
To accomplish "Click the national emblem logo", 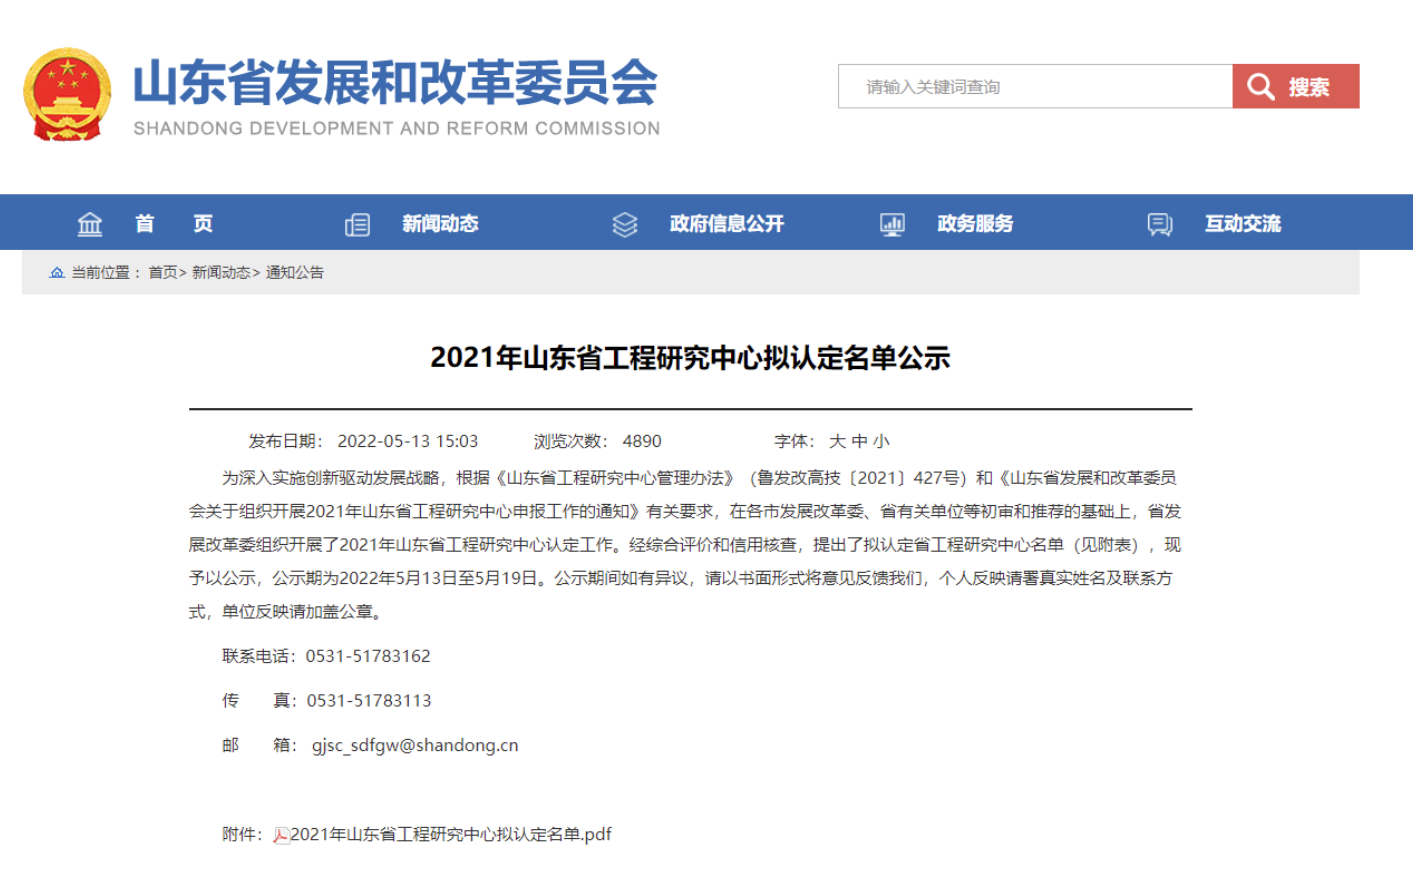I will [x=67, y=94].
